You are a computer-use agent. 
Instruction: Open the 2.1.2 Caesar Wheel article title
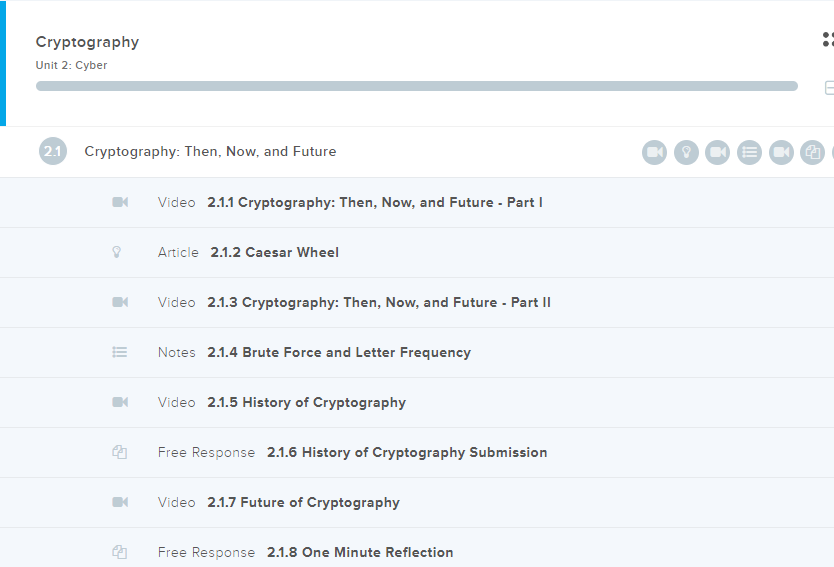pyautogui.click(x=274, y=252)
